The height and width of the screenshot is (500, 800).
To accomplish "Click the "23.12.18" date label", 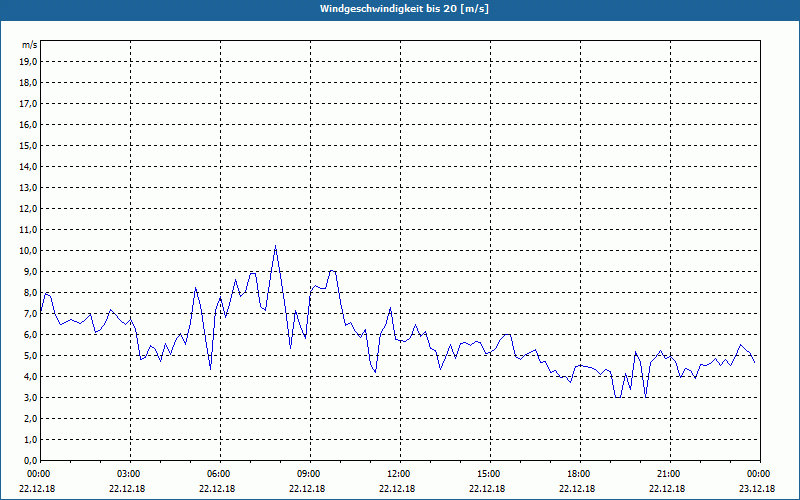I will 757,488.
